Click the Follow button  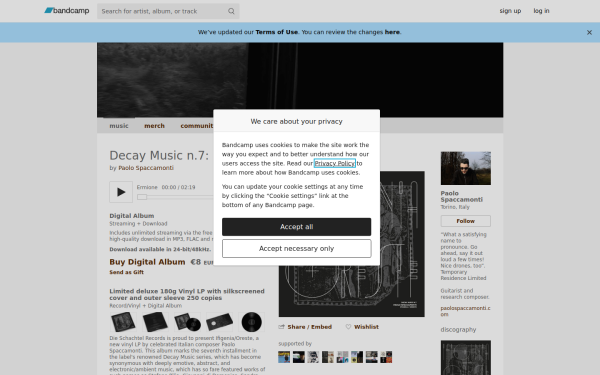[466, 221]
